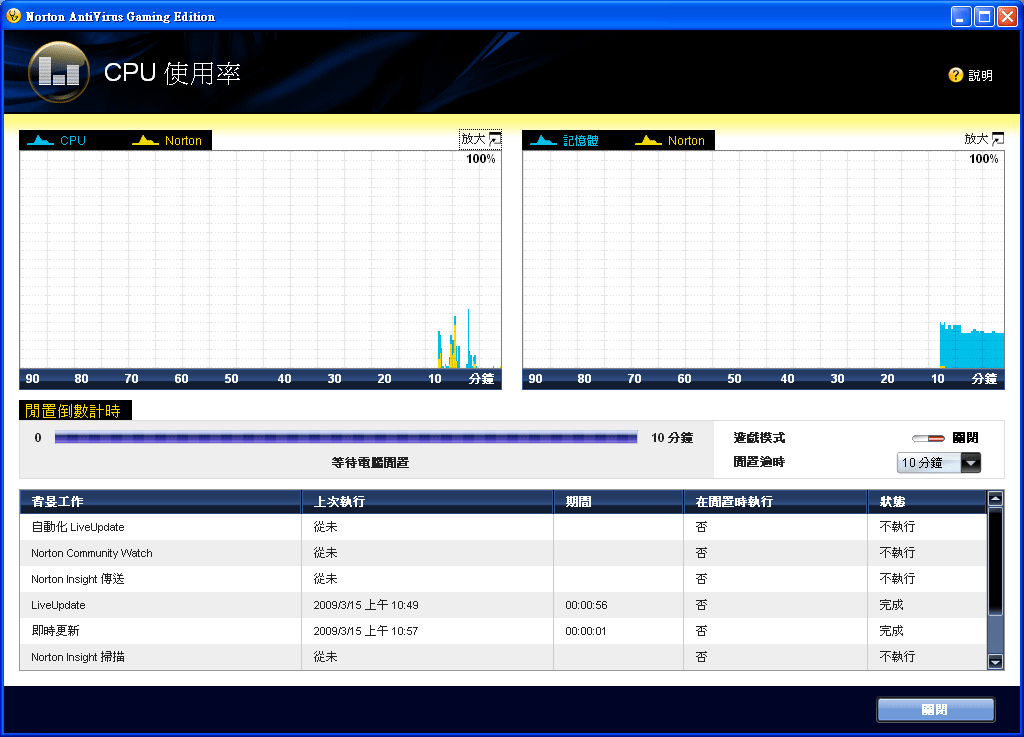The width and height of the screenshot is (1024, 737).
Task: Select the 記憶體 legend tab label
Action: click(581, 140)
